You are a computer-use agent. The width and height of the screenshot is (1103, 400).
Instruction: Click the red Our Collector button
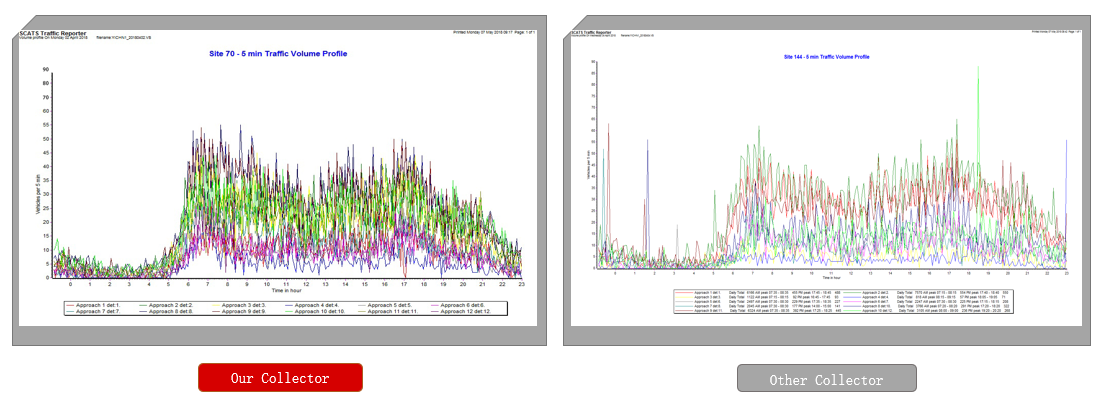280,378
